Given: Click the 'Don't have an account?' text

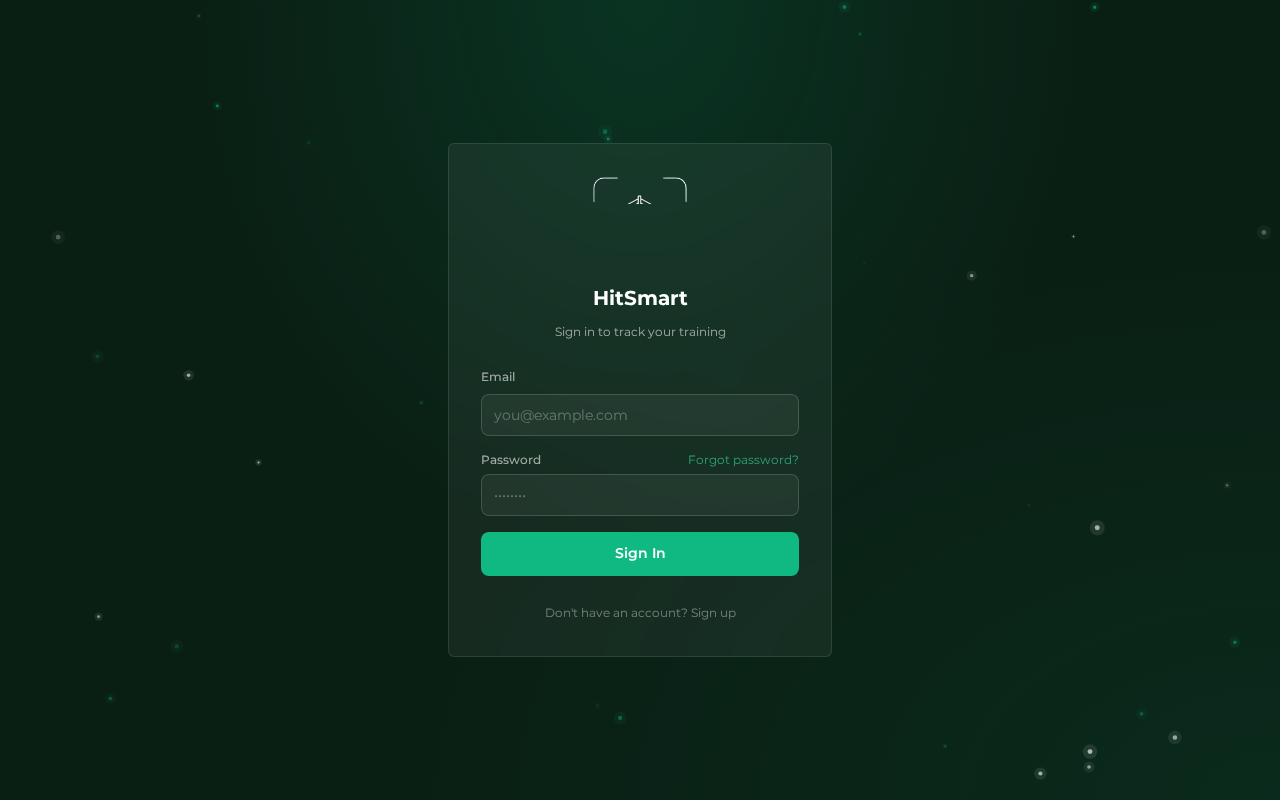Looking at the screenshot, I should pos(616,613).
